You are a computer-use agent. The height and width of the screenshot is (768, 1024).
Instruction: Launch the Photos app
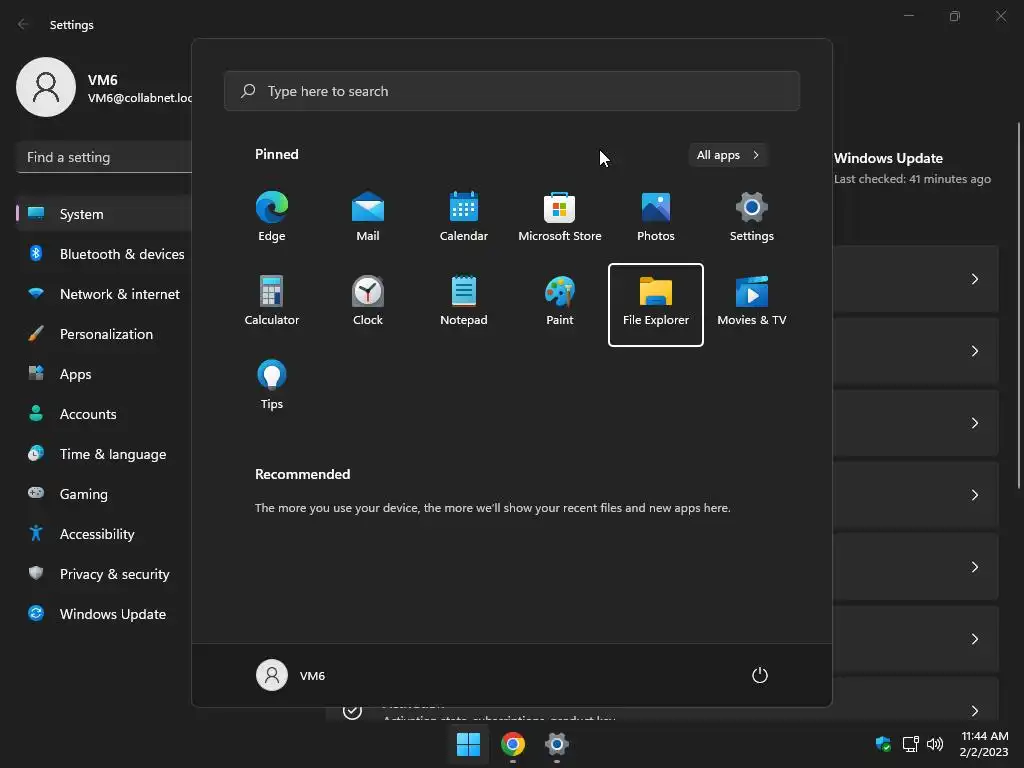tap(656, 217)
